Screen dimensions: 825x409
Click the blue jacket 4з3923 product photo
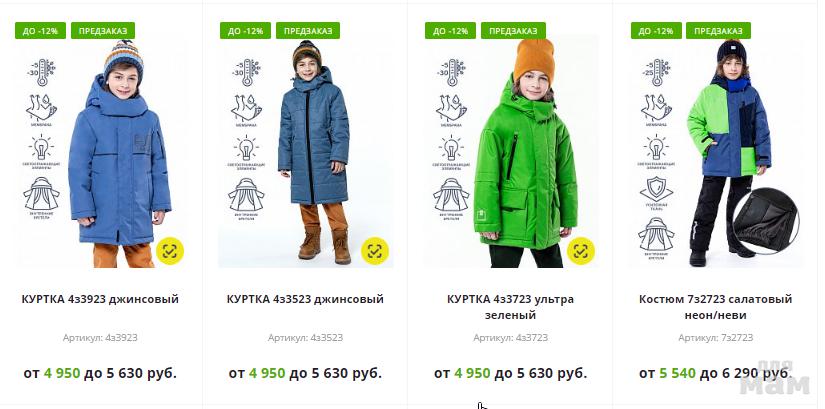tap(120, 153)
